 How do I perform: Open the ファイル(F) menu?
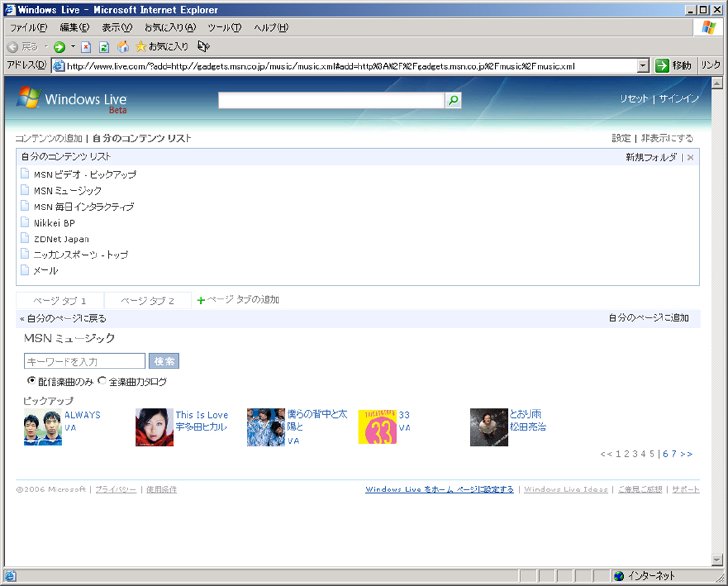coord(29,28)
